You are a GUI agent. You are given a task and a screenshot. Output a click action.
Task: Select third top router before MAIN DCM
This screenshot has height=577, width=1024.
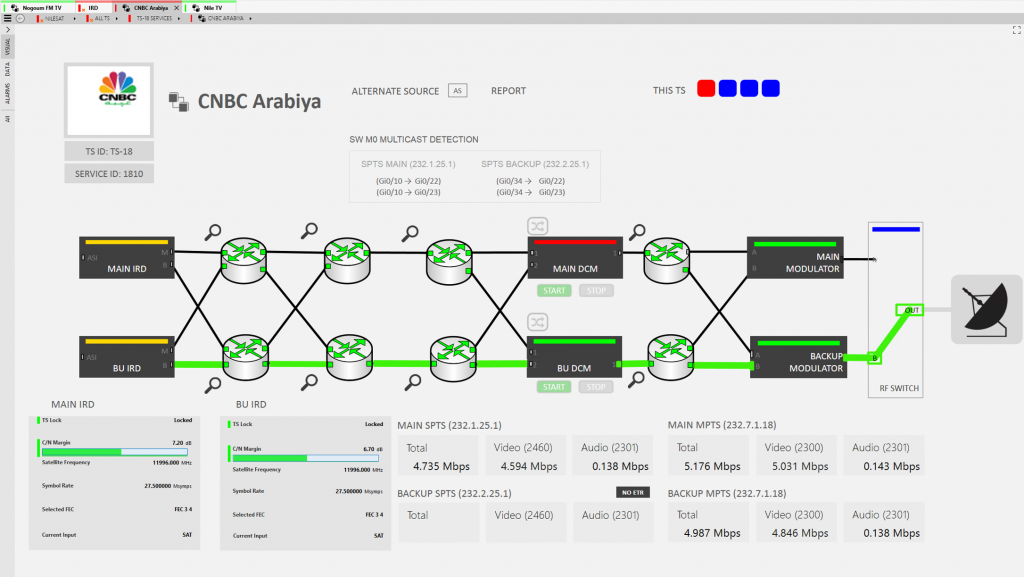(x=449, y=262)
